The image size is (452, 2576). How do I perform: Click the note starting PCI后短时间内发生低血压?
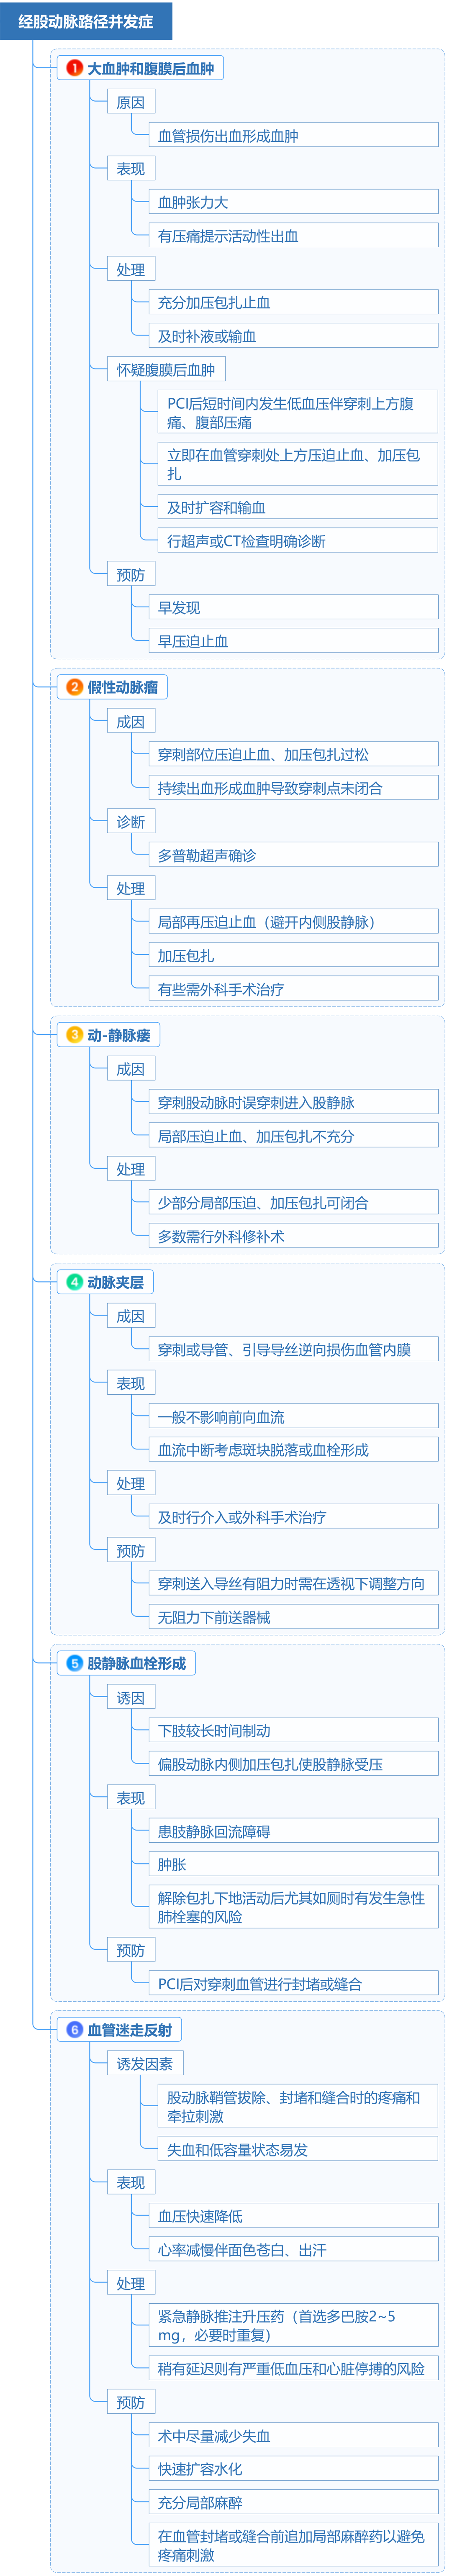298,412
